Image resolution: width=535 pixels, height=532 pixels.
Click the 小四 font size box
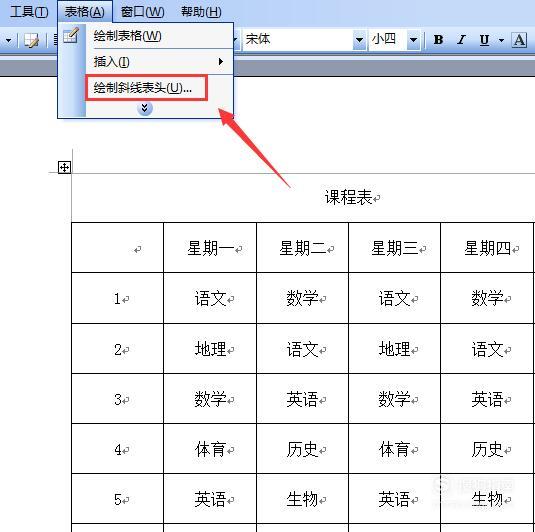click(388, 40)
